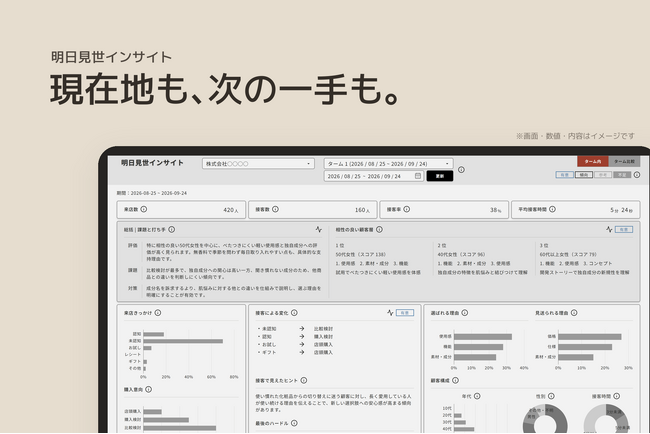Open info icon for 接客率 card
Screen dimensions: 650x434
pyautogui.click(x=407, y=209)
